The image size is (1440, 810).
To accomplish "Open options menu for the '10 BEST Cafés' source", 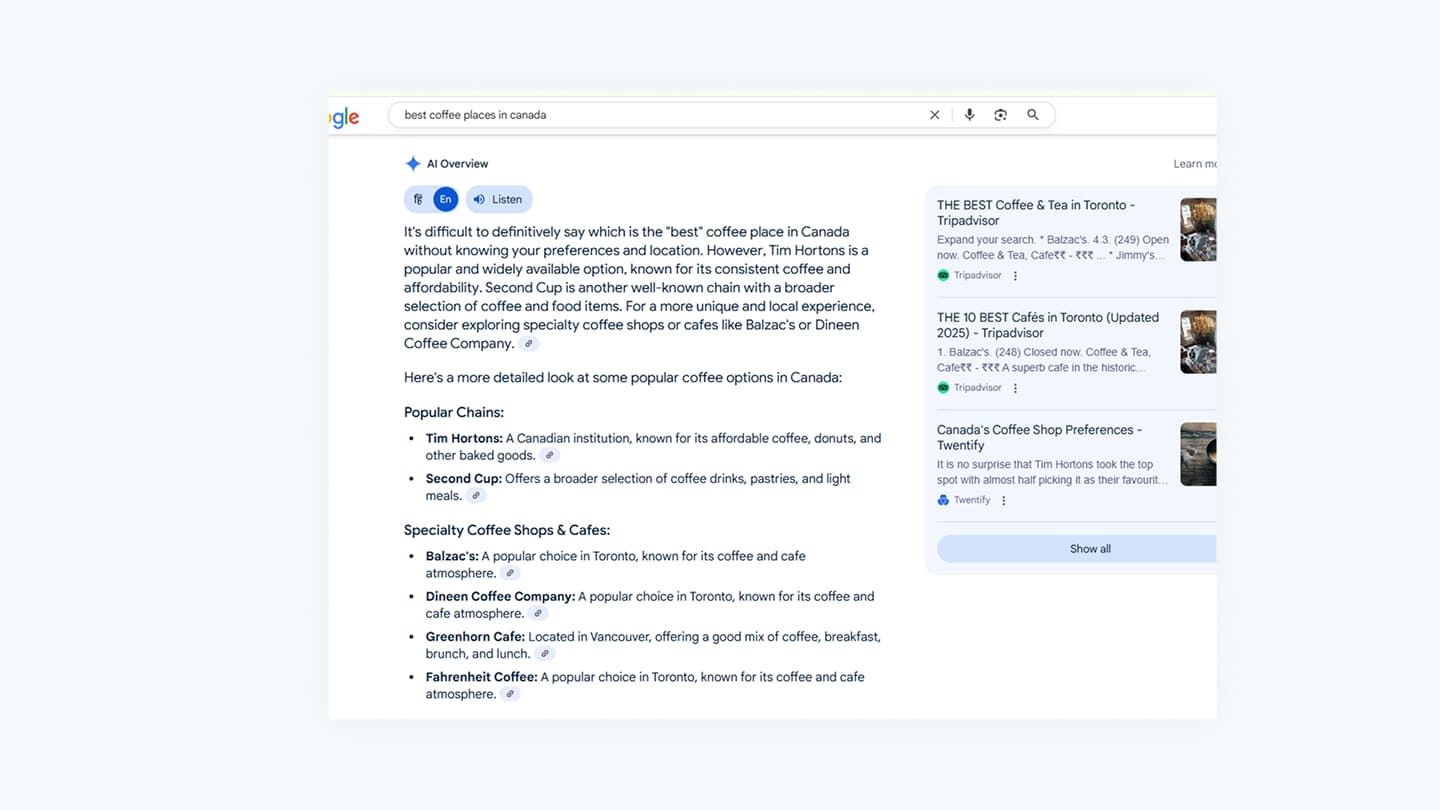I will tap(1015, 388).
